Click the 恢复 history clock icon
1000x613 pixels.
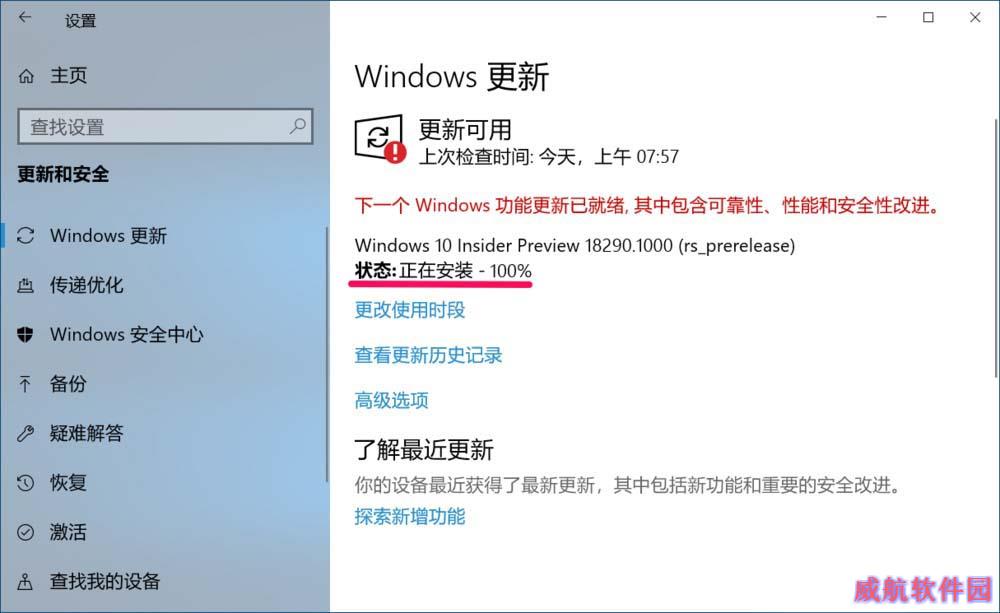[26, 483]
